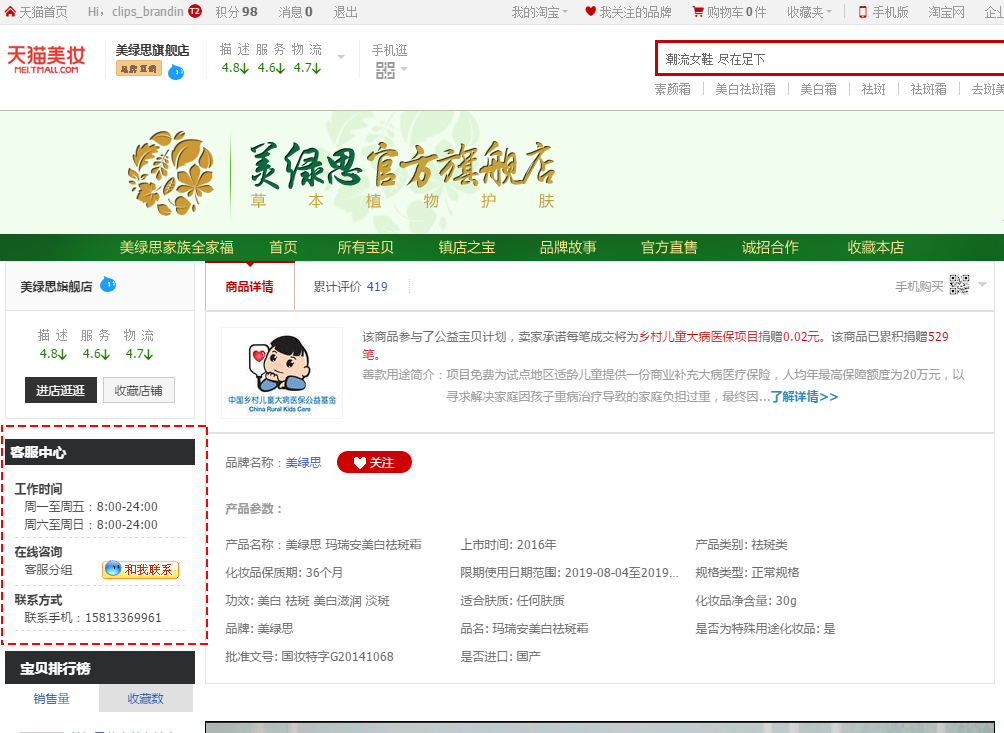Click the 乡村儿童大病医保项目 link
Viewport: 1004px width, 733px height.
pos(699,337)
